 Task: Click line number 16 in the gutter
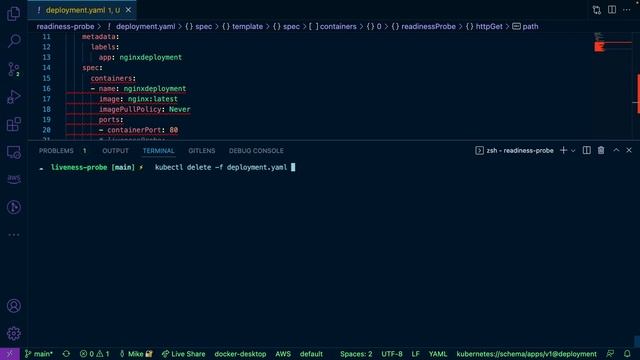pos(46,89)
